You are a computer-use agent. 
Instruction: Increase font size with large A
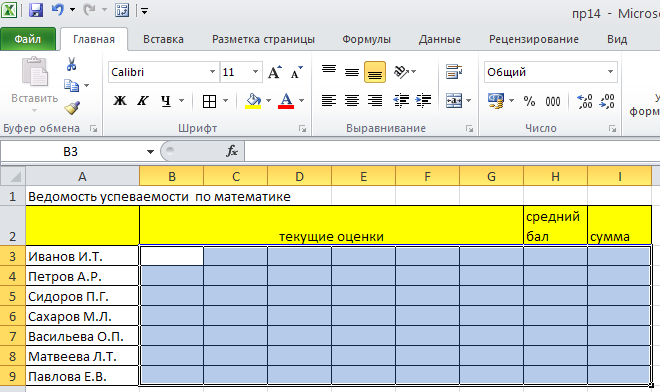click(275, 72)
